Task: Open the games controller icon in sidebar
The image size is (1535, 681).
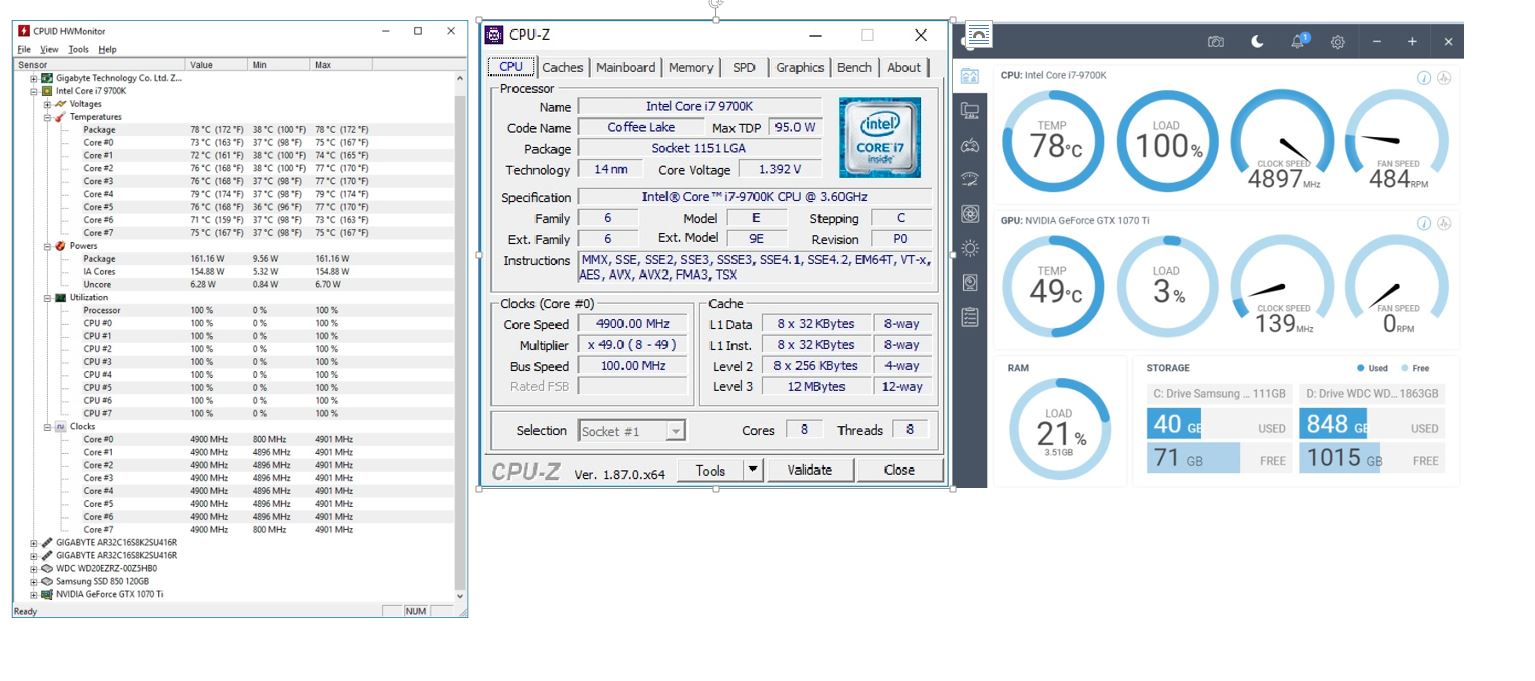Action: [970, 146]
